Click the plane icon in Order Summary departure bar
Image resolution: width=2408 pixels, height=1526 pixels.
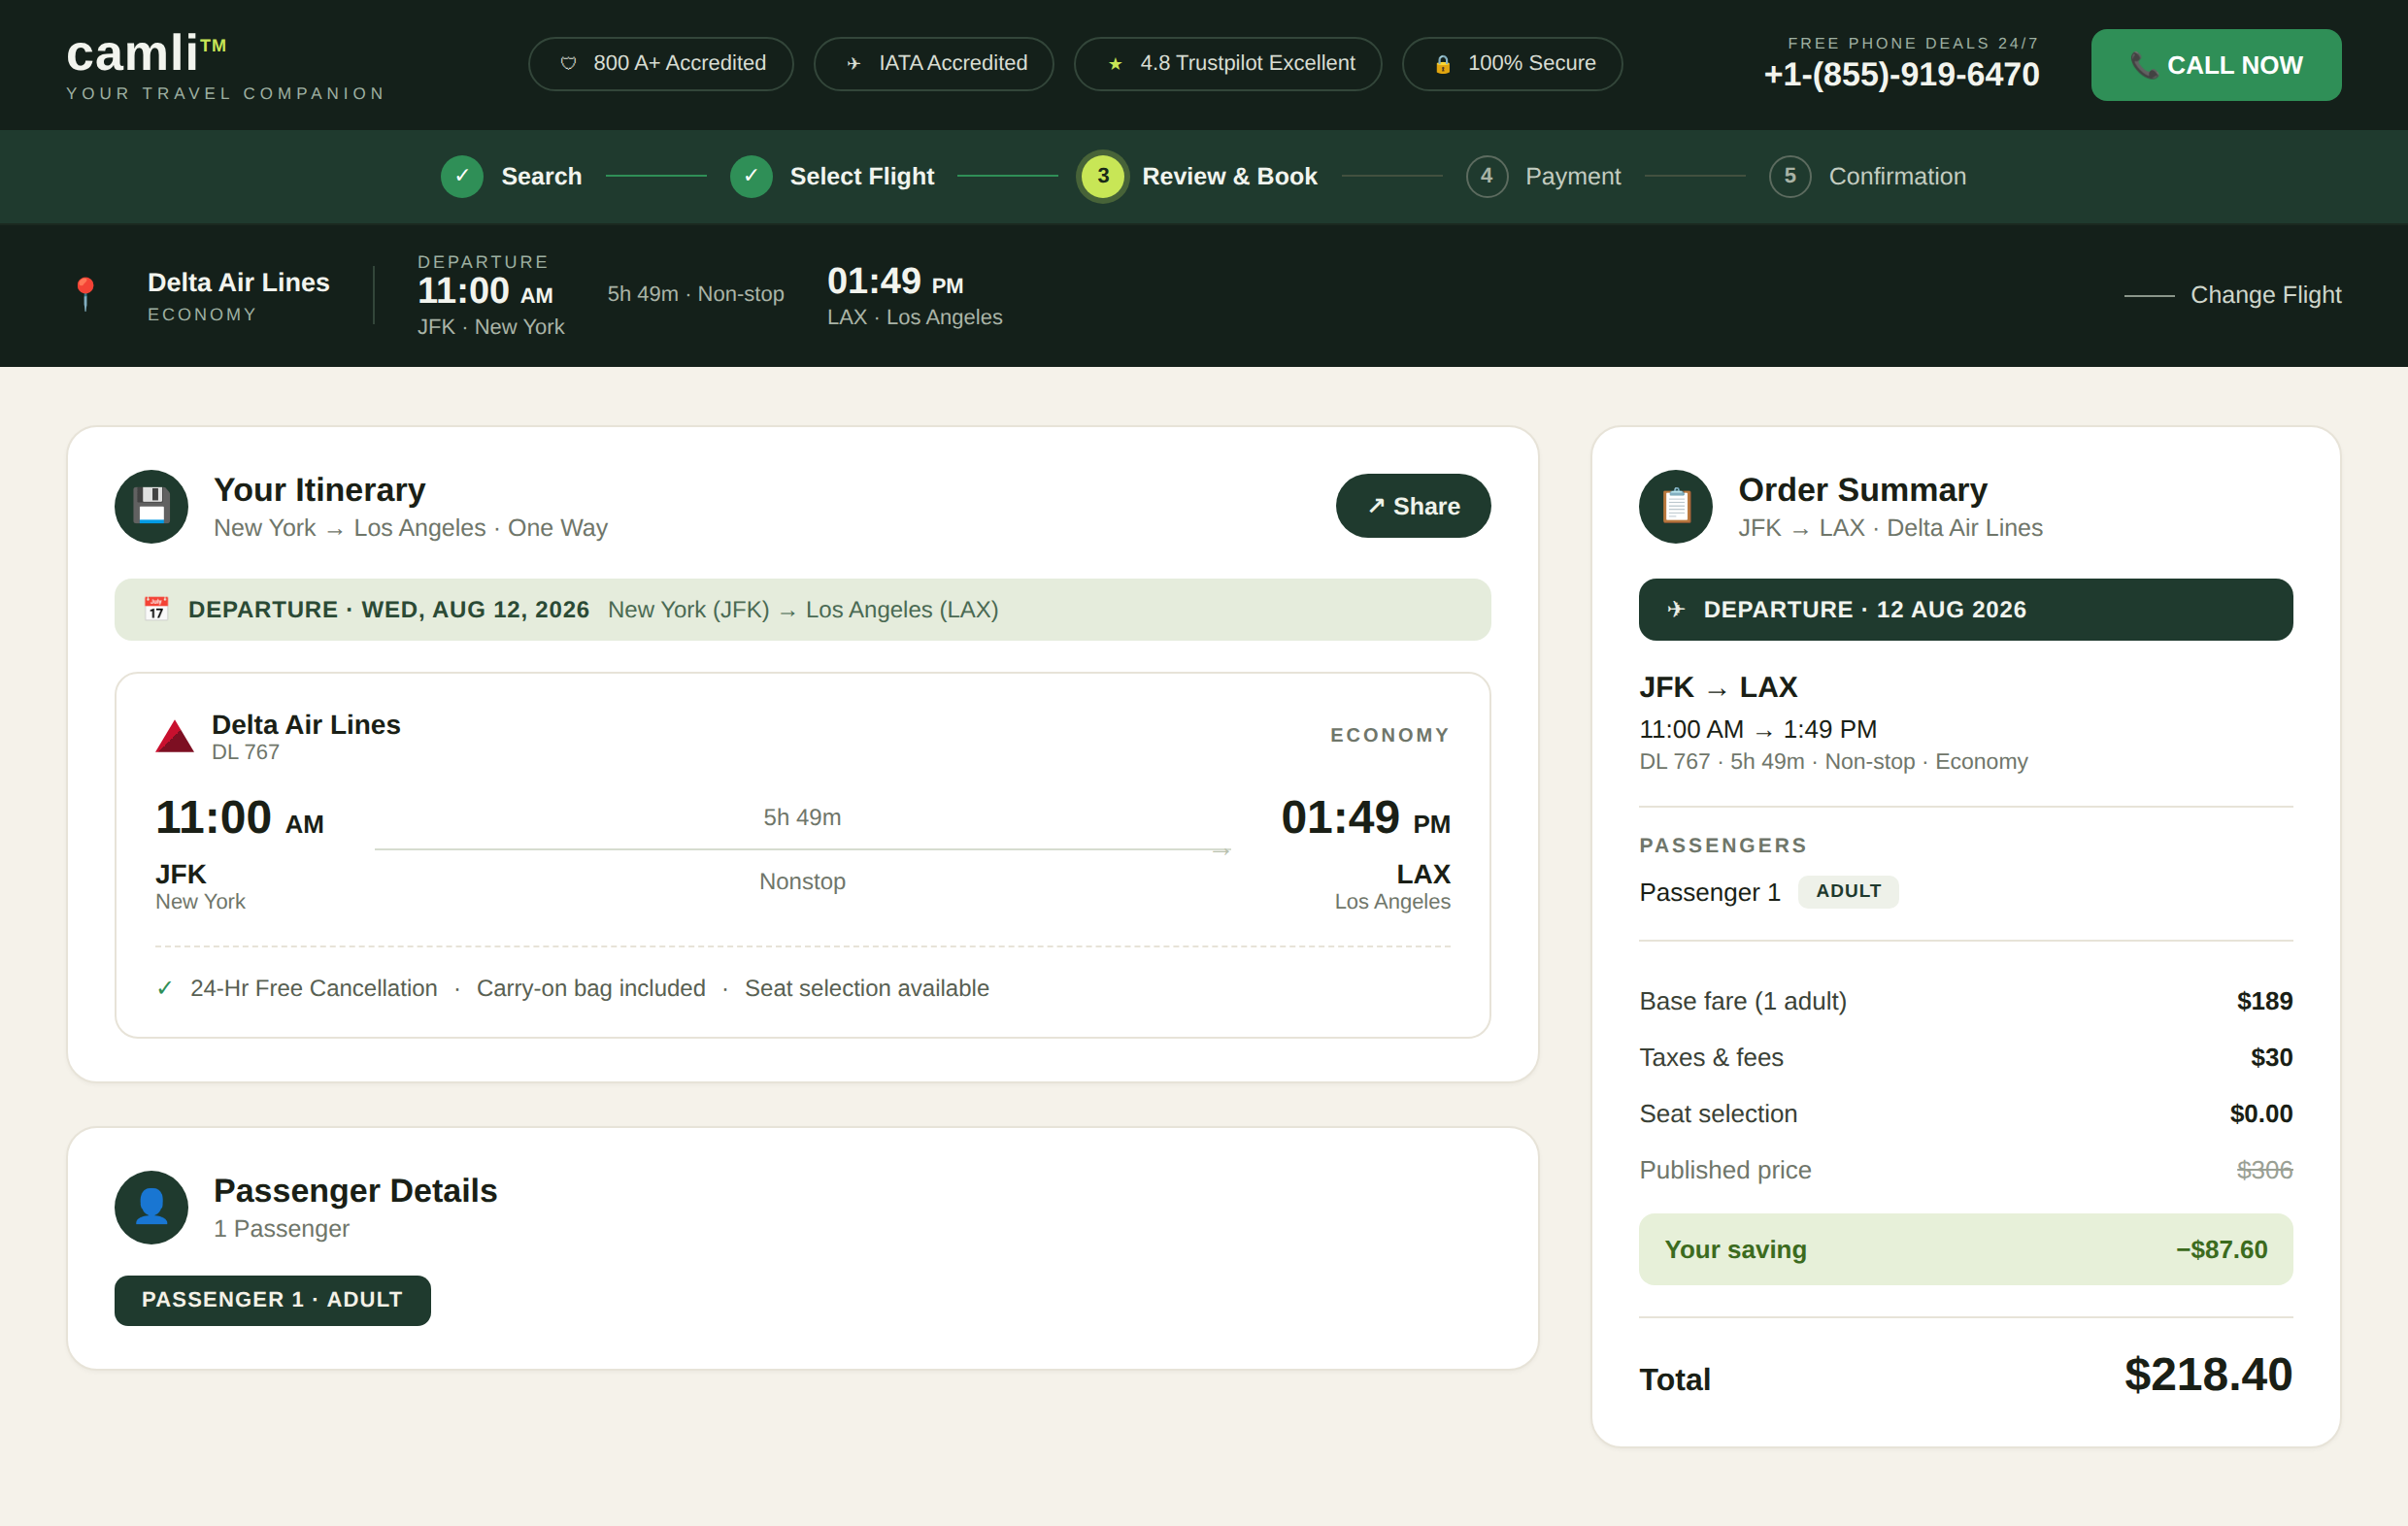1676,609
